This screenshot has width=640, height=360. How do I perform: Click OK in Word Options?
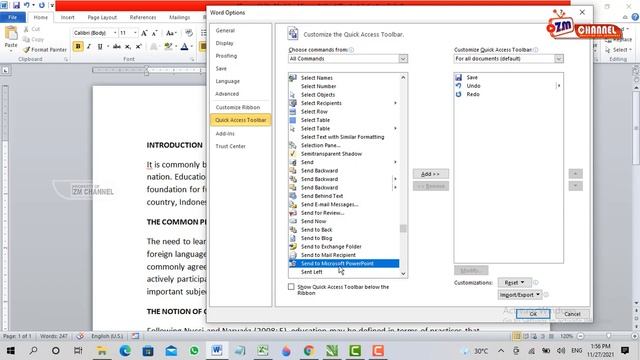click(533, 314)
